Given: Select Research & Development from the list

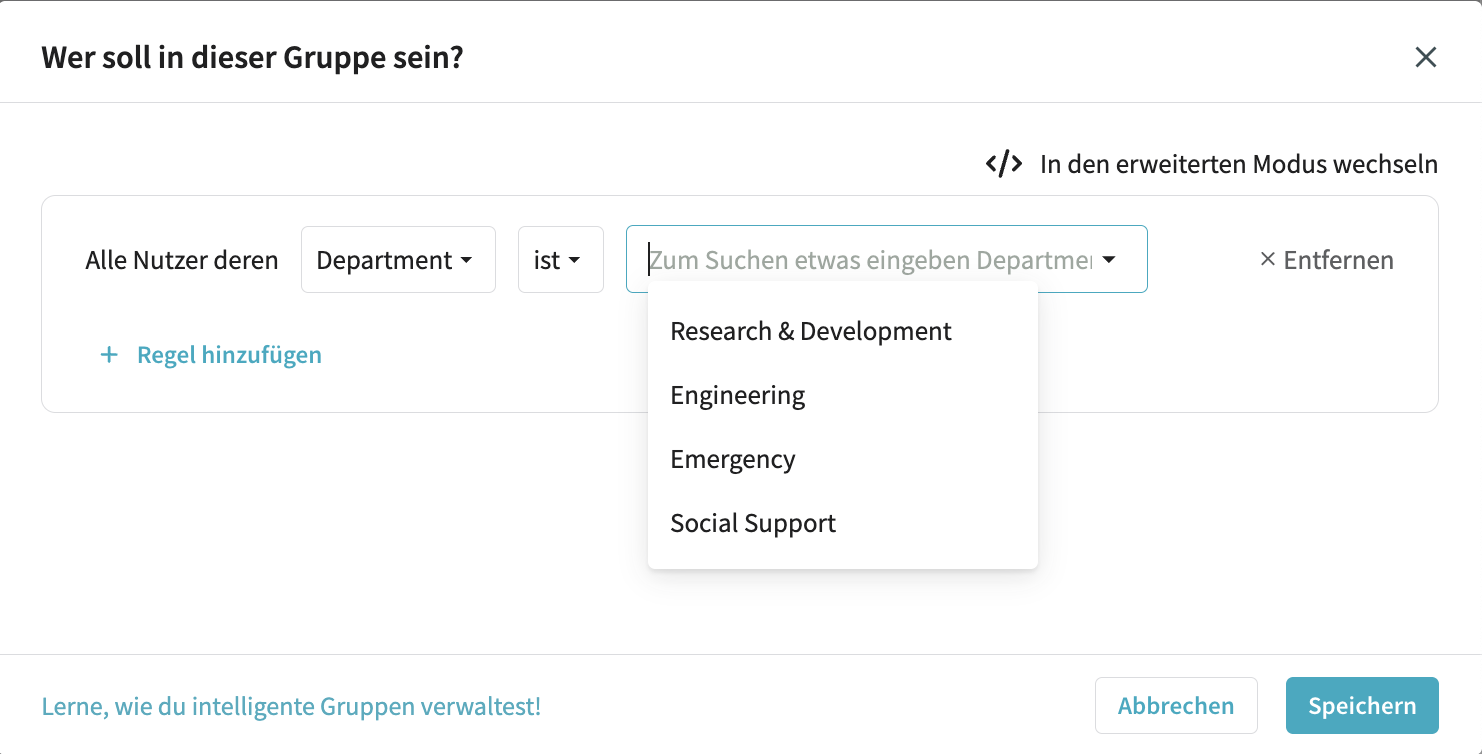Looking at the screenshot, I should (x=810, y=330).
